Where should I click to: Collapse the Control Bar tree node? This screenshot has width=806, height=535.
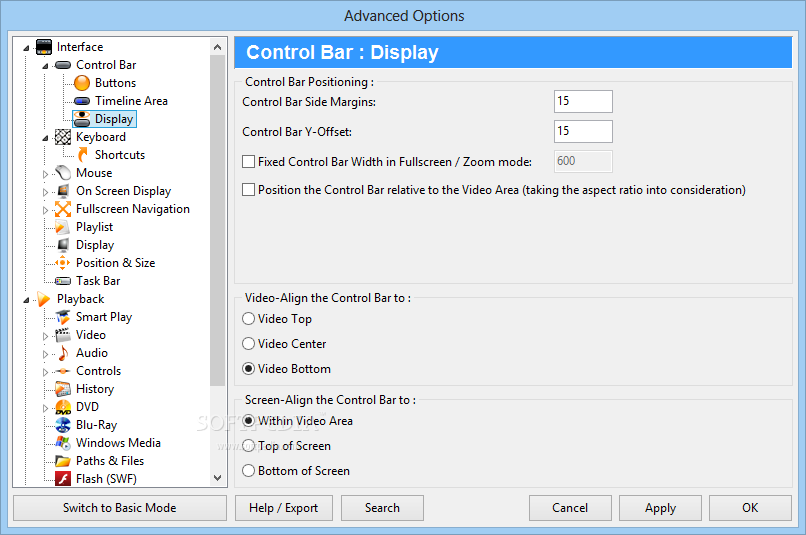[45, 66]
